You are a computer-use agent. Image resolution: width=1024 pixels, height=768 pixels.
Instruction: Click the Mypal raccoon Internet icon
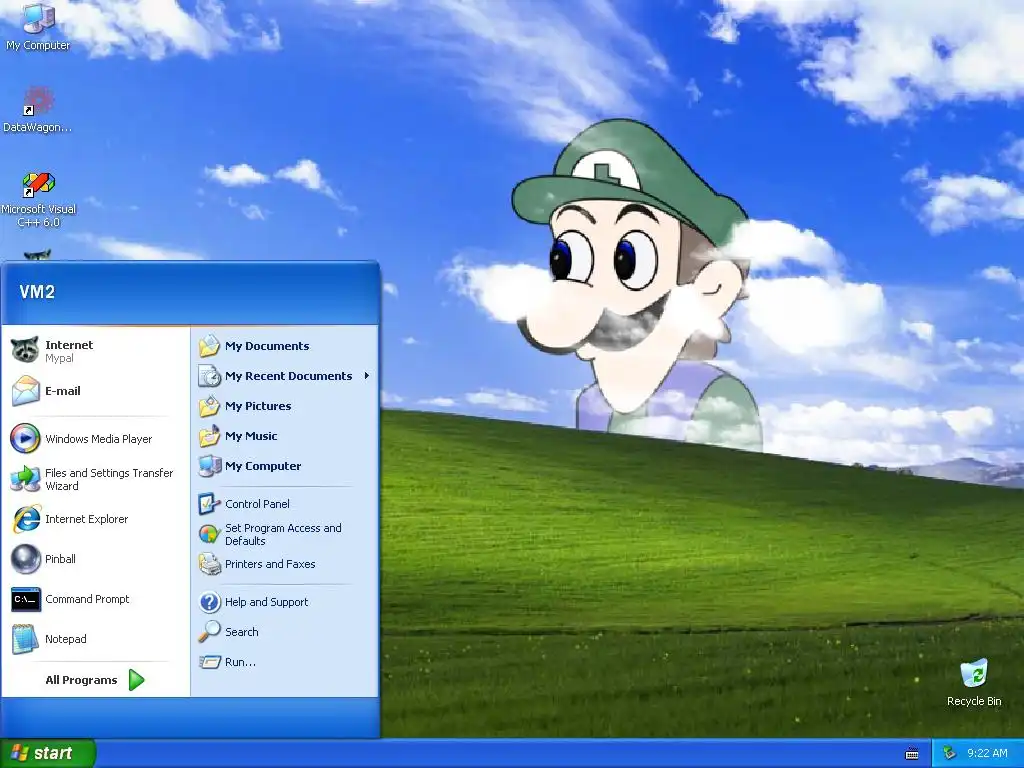click(x=25, y=351)
